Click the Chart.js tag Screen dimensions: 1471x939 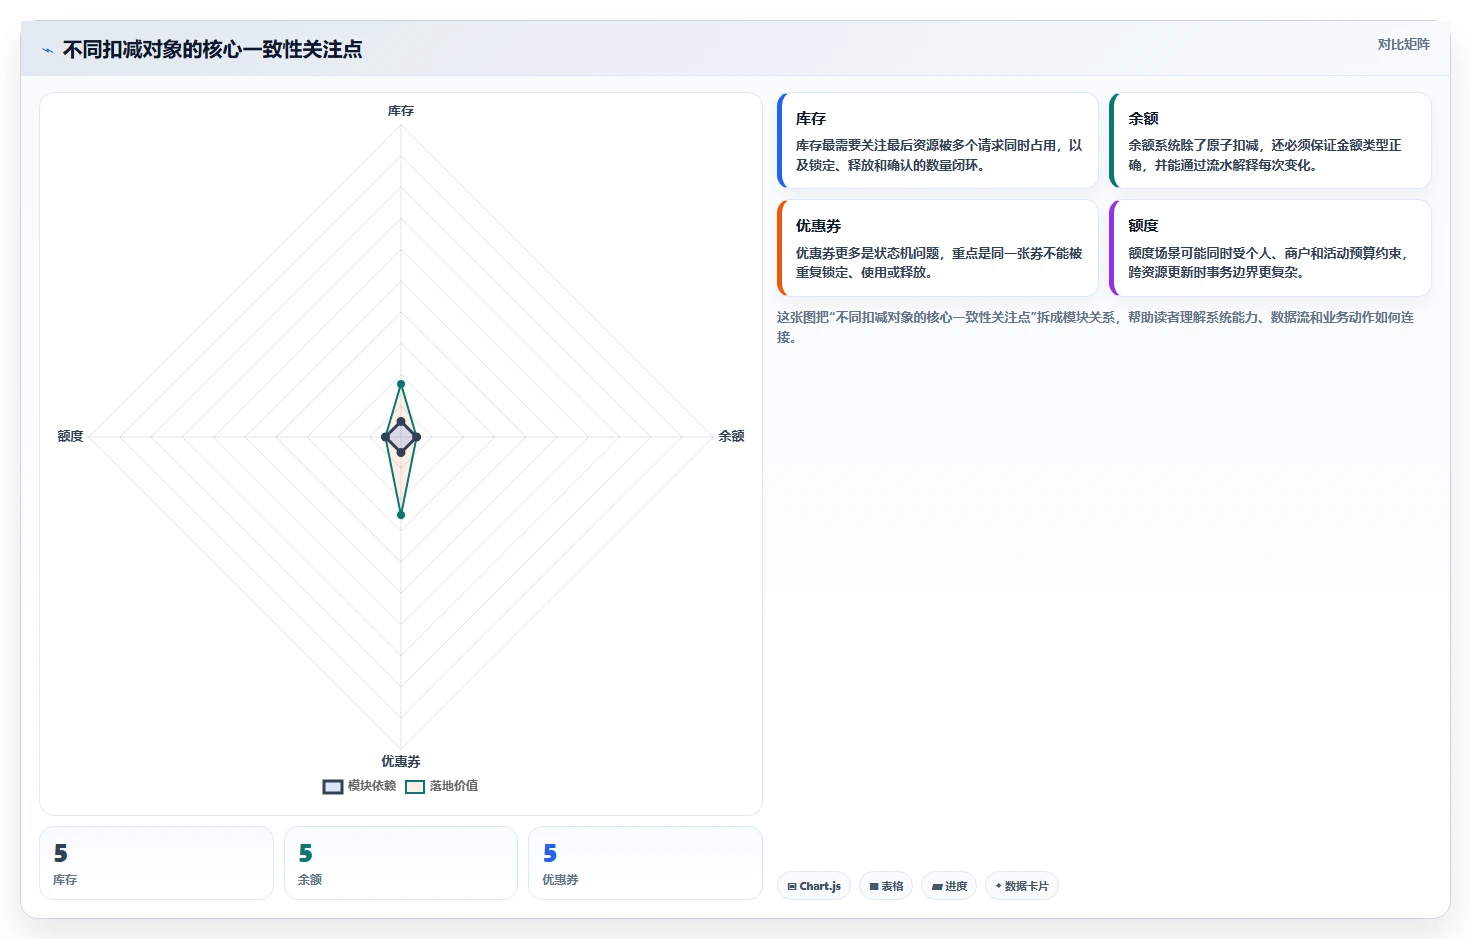(814, 886)
